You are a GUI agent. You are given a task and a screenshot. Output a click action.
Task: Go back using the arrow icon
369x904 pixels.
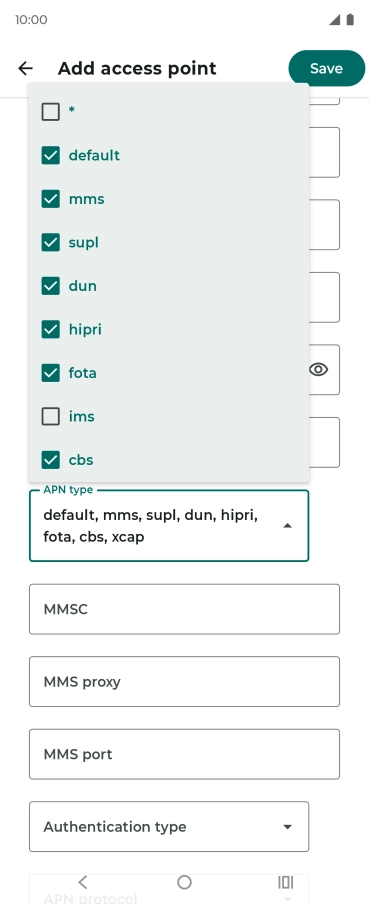coord(25,69)
